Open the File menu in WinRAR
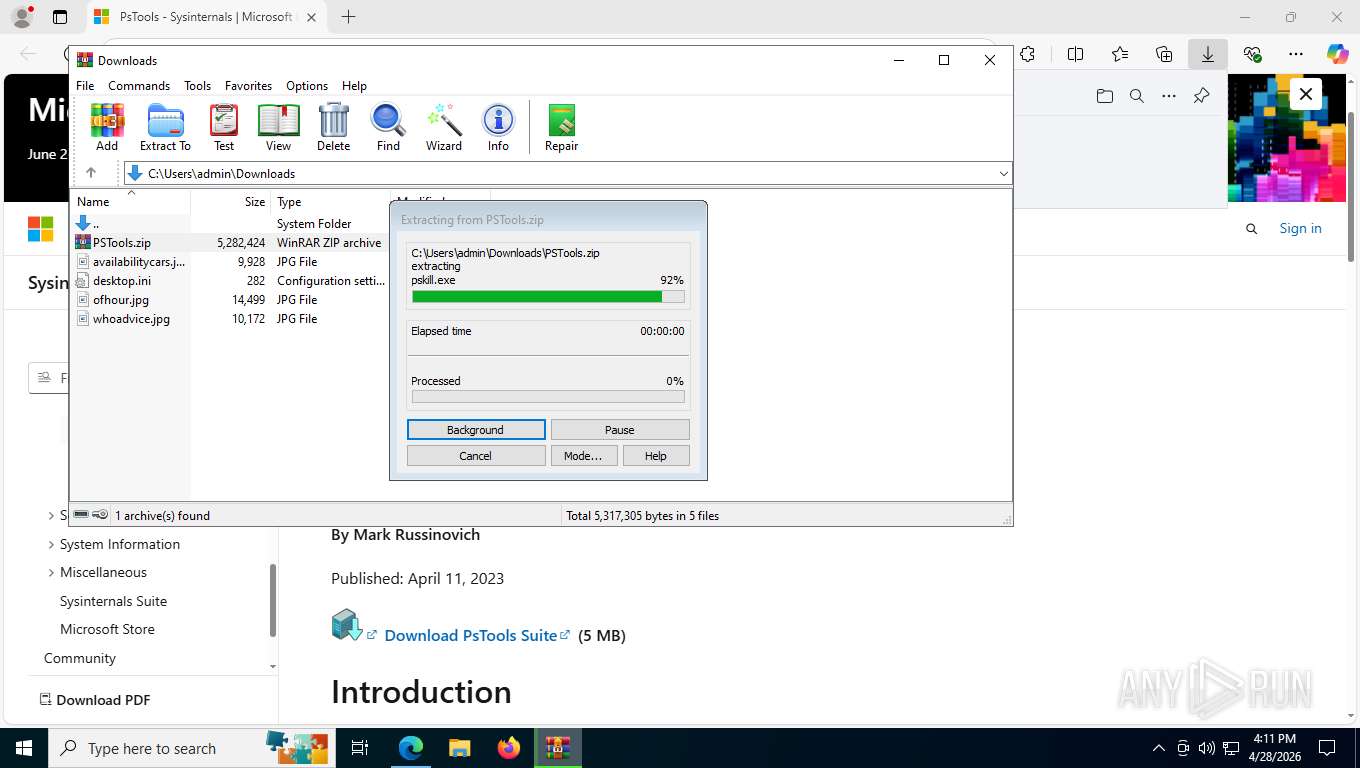Screen dimensions: 1360x768 [85, 86]
